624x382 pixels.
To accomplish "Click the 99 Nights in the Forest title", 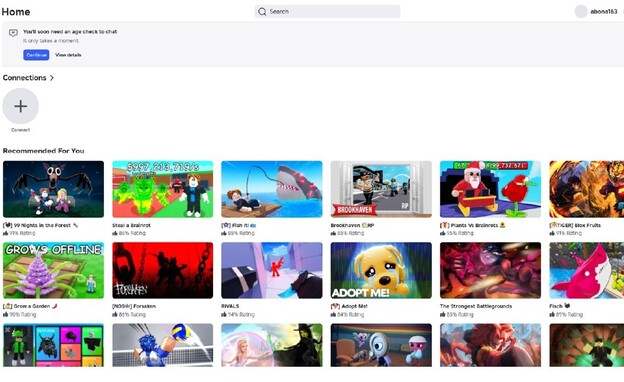I will [x=40, y=225].
